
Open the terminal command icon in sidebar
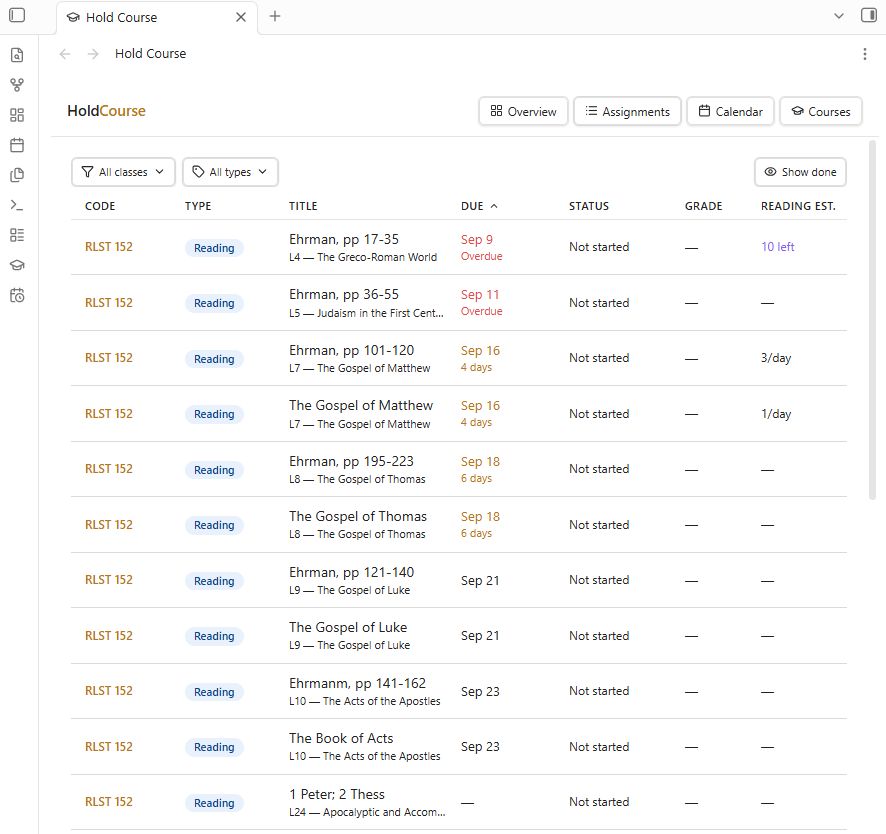pyautogui.click(x=17, y=205)
